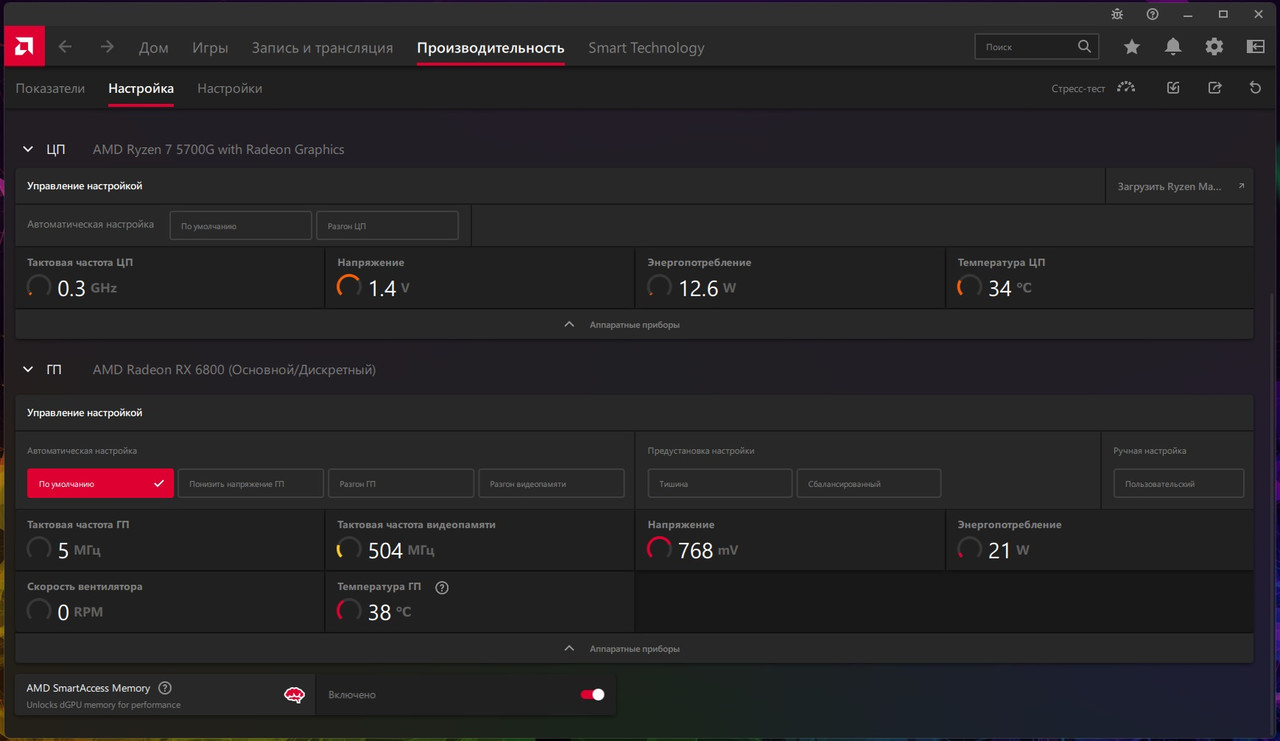
Task: Open Smart Technology tab
Action: tap(646, 47)
